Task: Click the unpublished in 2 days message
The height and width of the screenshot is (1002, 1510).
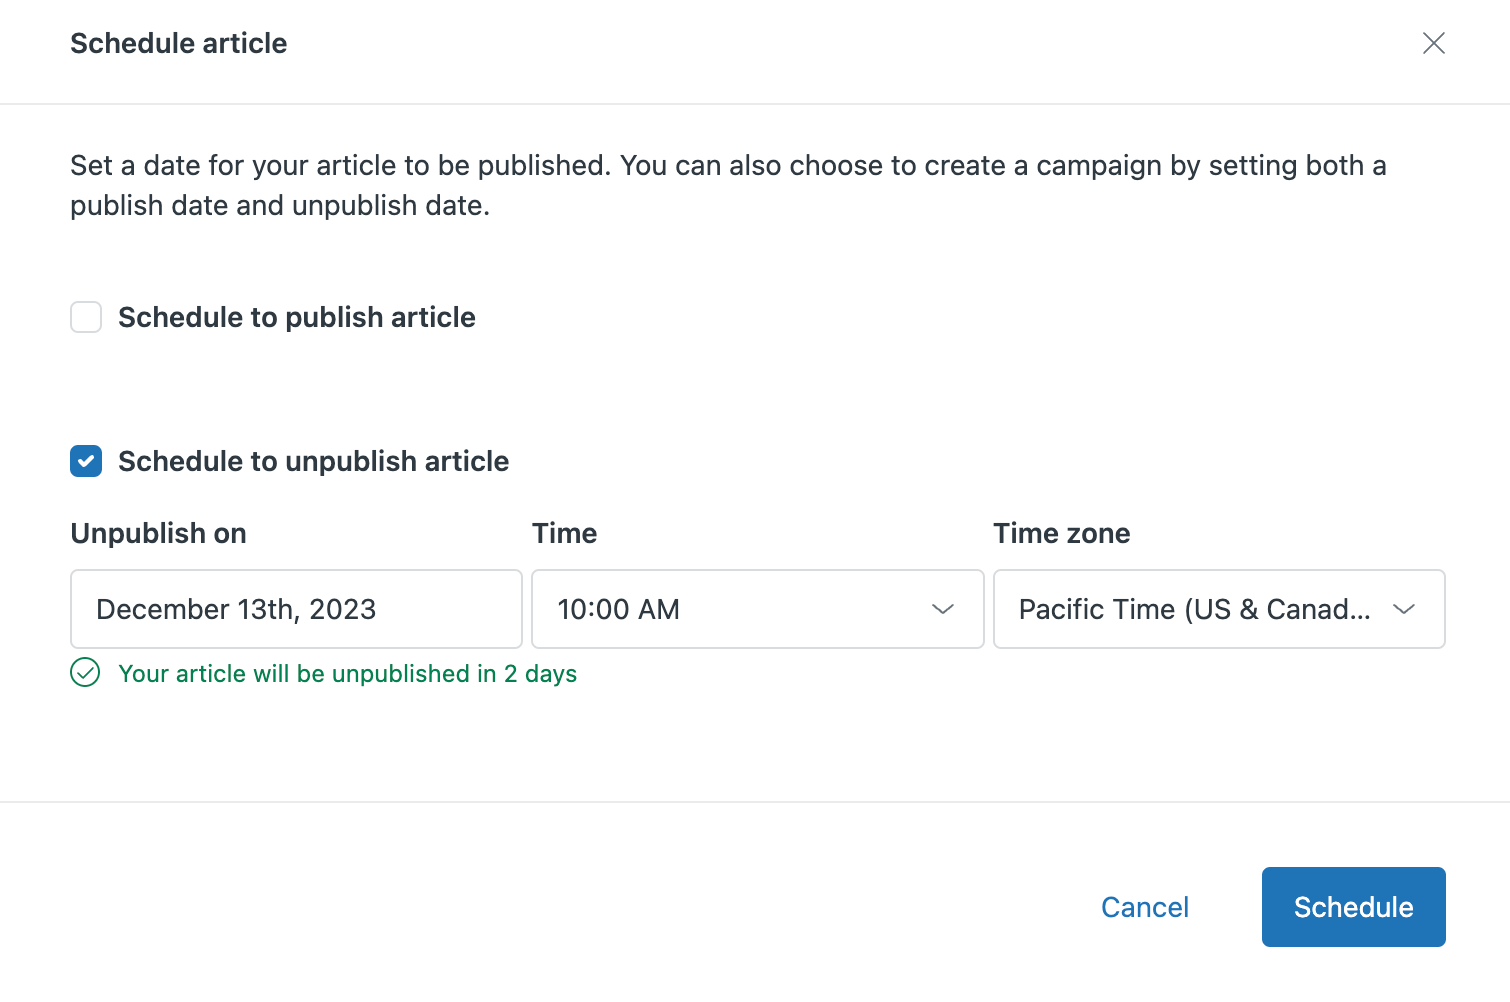Action: [x=347, y=673]
